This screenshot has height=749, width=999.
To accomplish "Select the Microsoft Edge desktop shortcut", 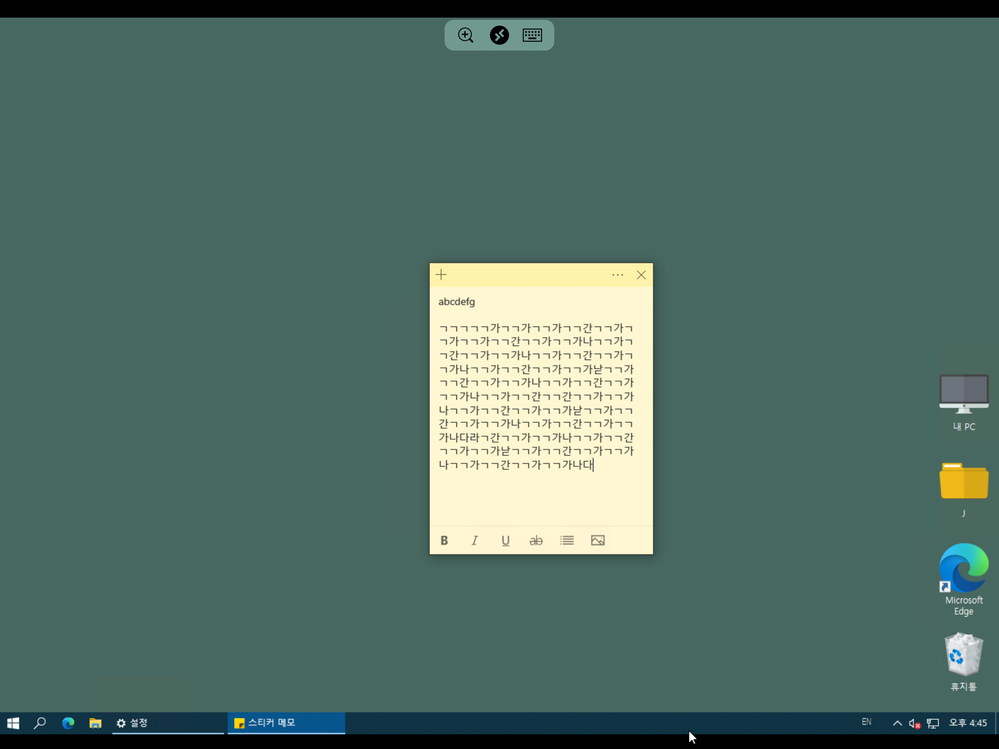I will tap(963, 580).
